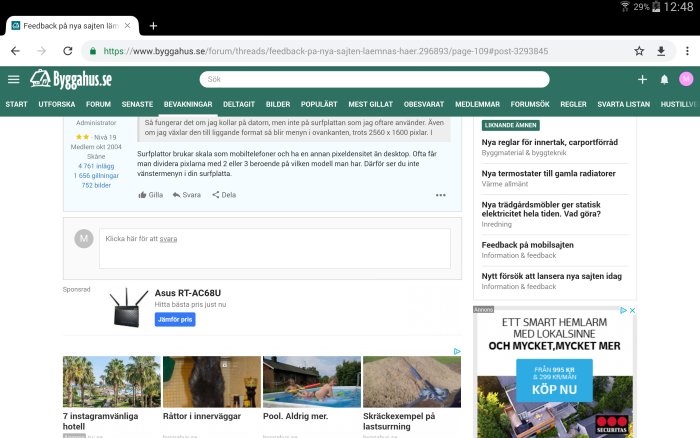
Task: Open the SENASTE menu item
Action: (x=138, y=104)
